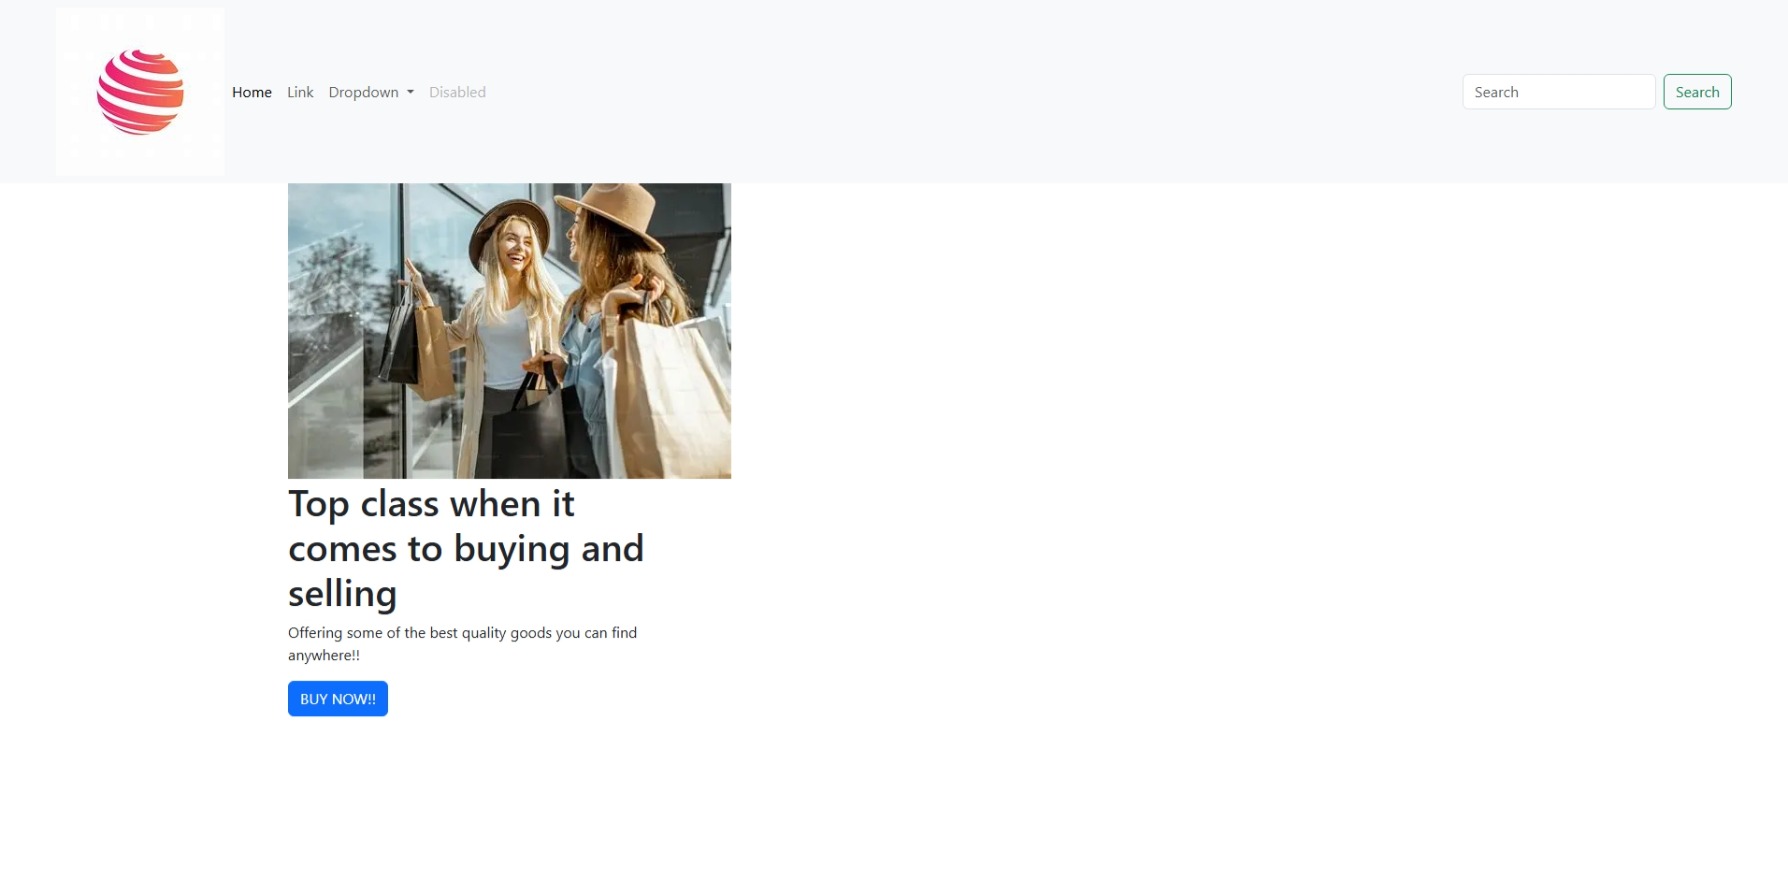
Task: Focus the Search text input field
Action: (1558, 92)
